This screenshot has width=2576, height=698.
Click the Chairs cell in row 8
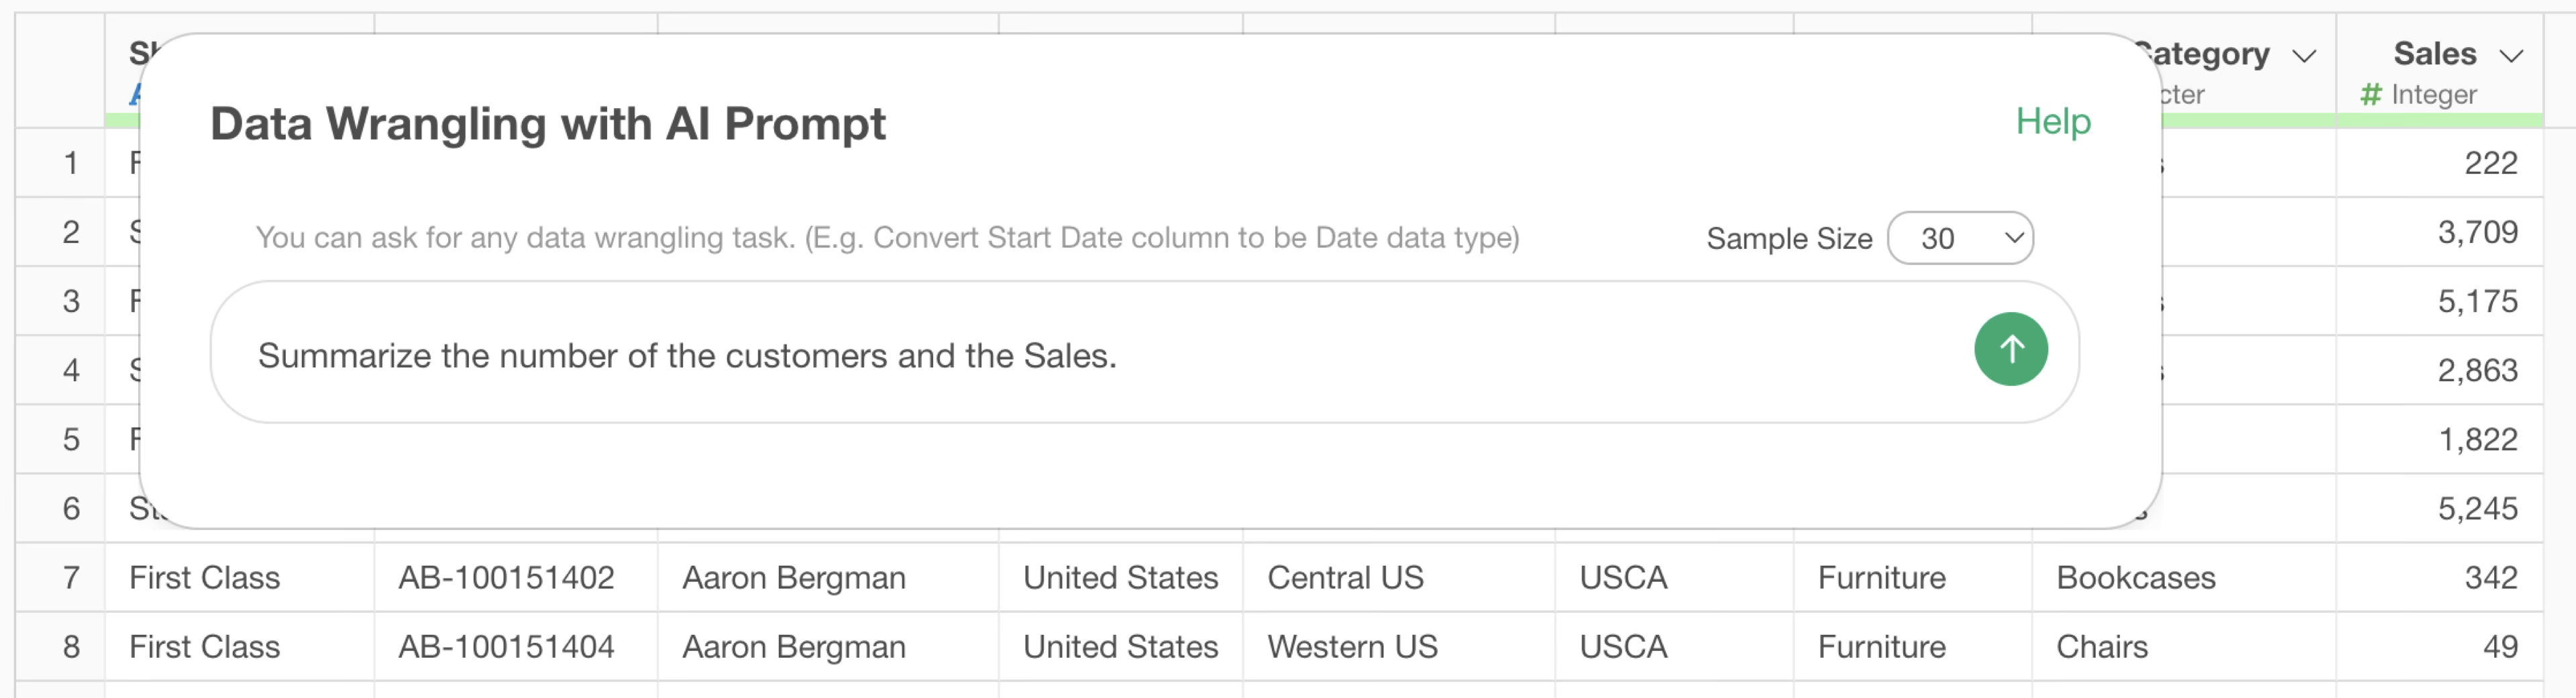click(2101, 646)
